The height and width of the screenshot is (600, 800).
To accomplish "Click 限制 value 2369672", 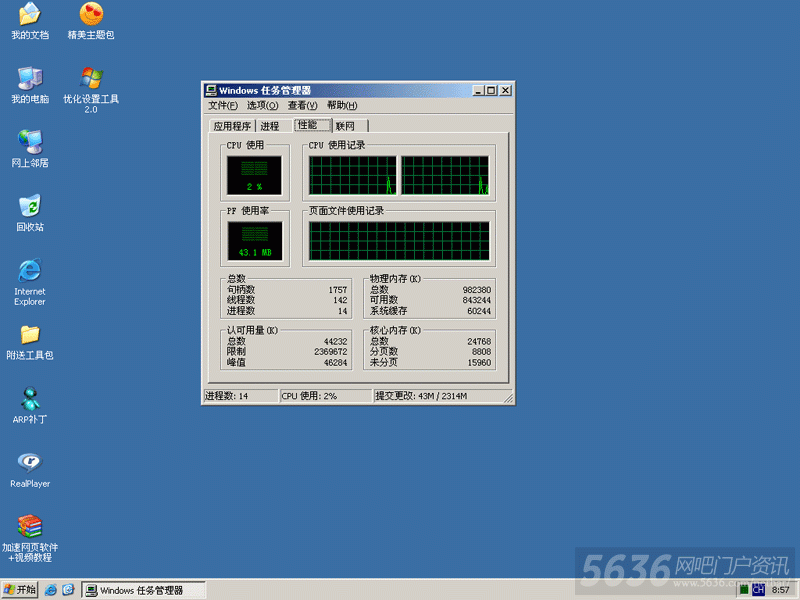I will tap(331, 352).
